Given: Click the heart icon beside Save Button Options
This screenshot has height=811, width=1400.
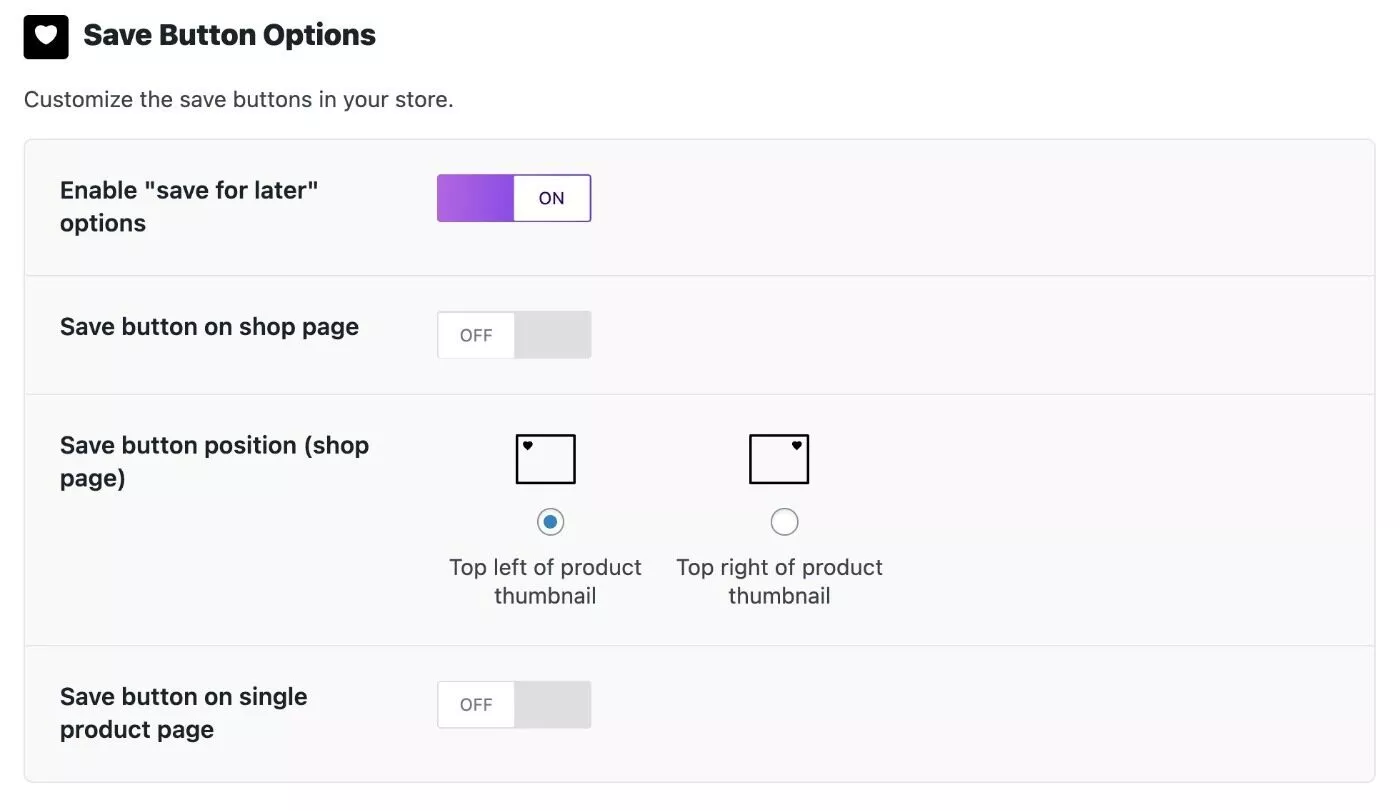Looking at the screenshot, I should click(x=46, y=36).
